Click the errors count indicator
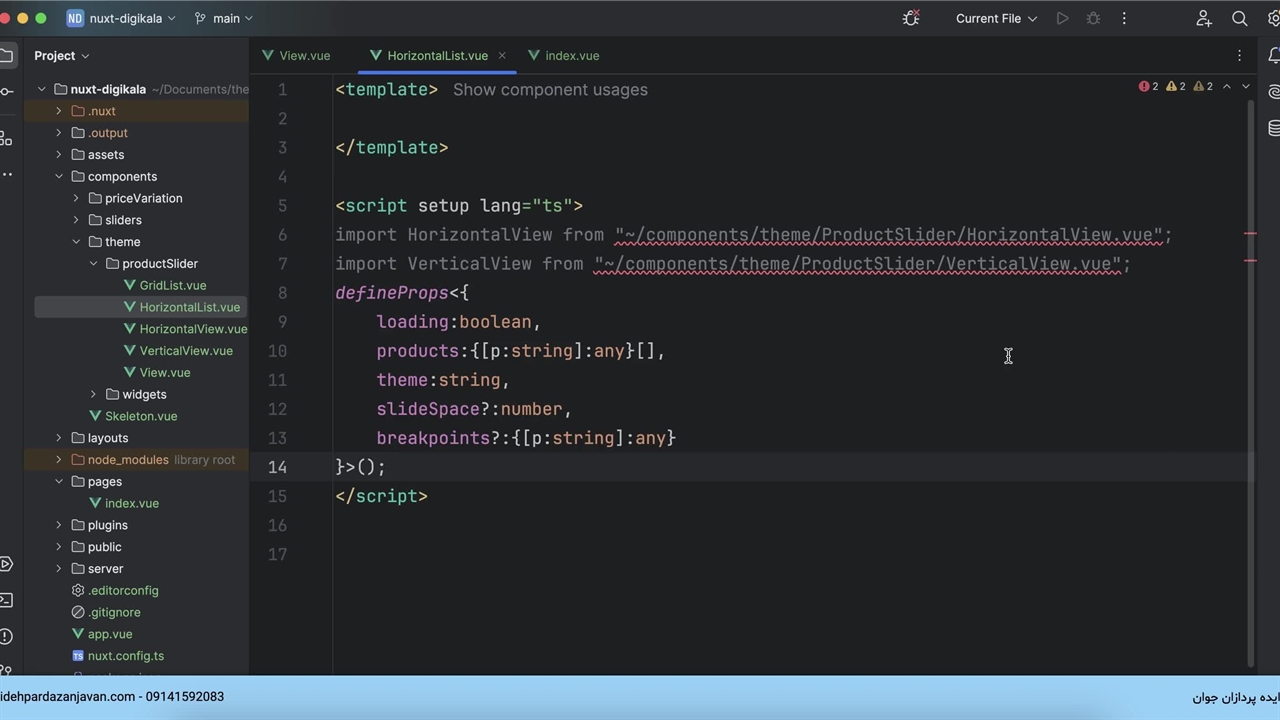This screenshot has height=720, width=1280. point(1148,87)
